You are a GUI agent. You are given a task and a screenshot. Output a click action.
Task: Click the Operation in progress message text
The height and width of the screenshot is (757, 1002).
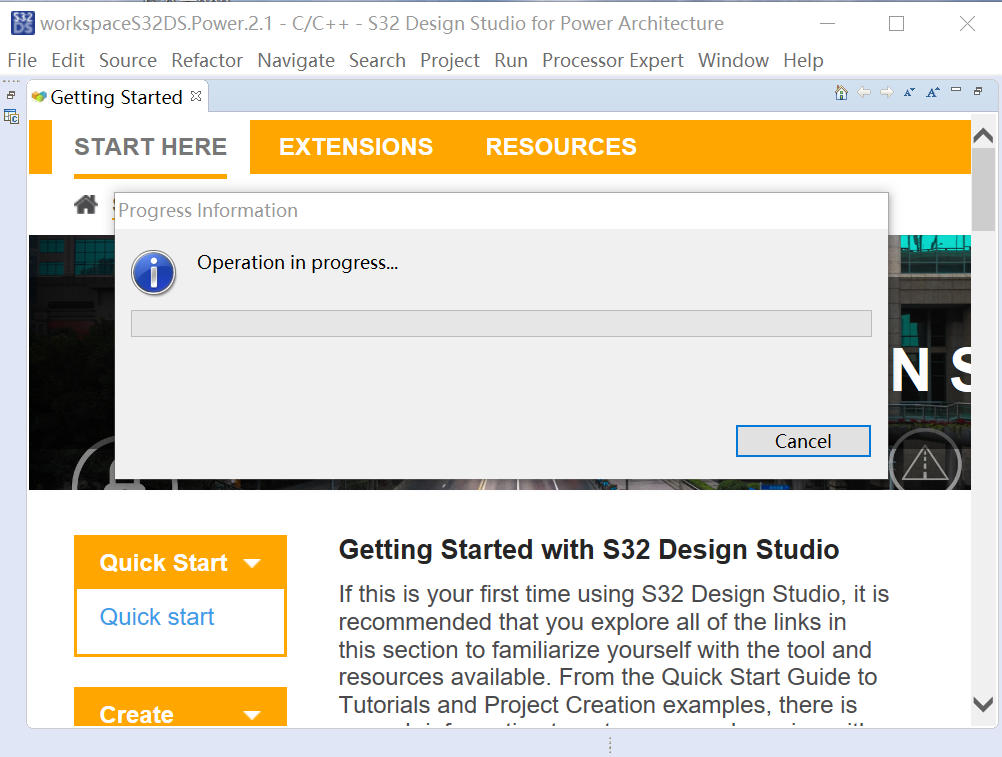[x=297, y=263]
